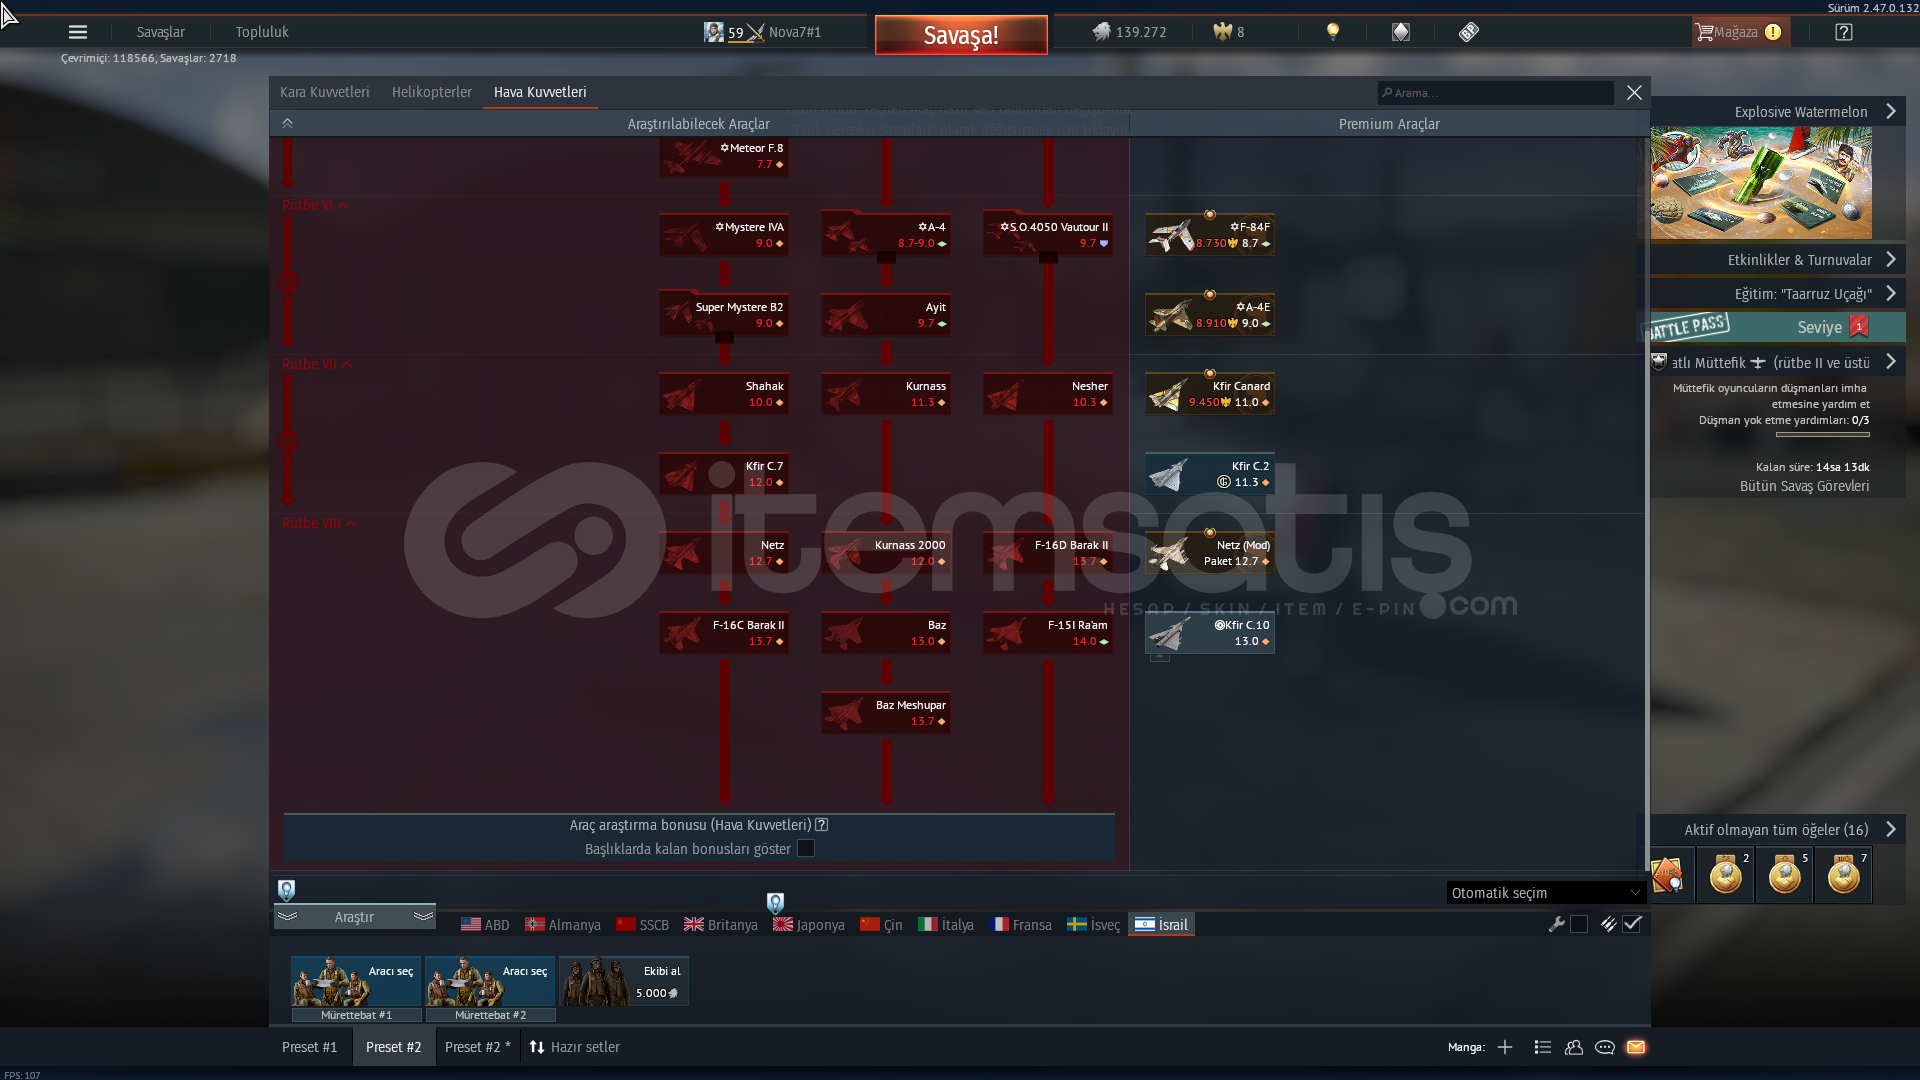Open Hazır setler presets

click(574, 1047)
